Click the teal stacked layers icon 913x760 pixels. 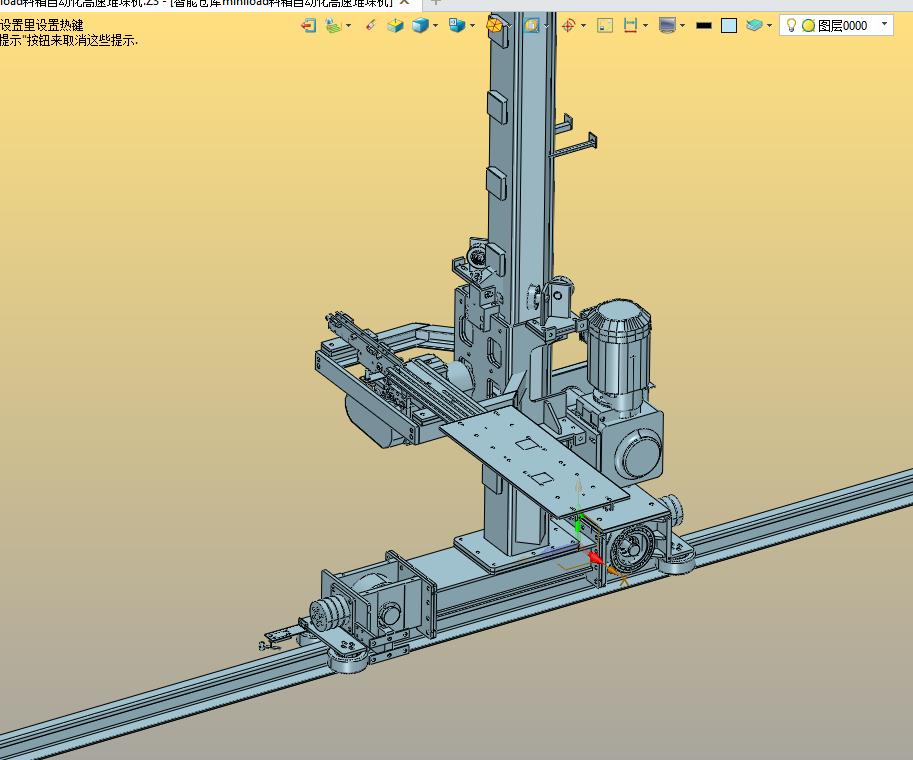[x=755, y=26]
